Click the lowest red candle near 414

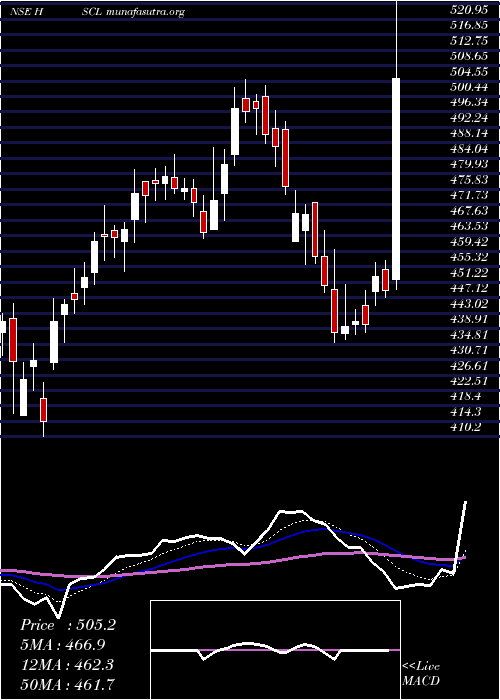click(43, 410)
